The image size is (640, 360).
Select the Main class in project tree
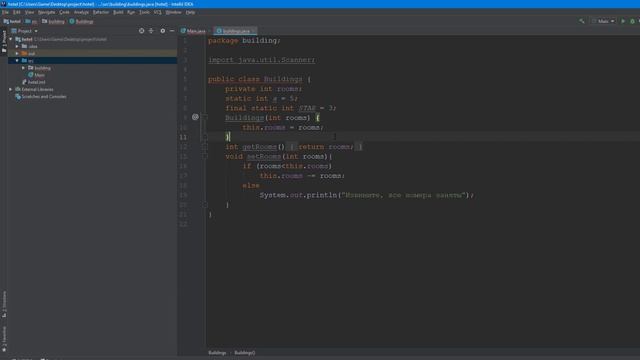[x=36, y=75]
